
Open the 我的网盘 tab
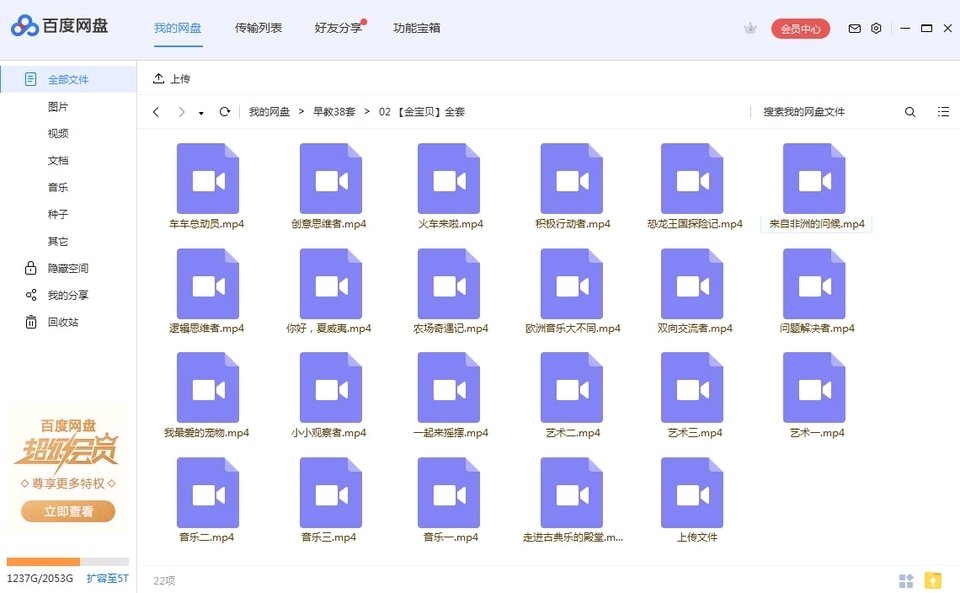(178, 28)
